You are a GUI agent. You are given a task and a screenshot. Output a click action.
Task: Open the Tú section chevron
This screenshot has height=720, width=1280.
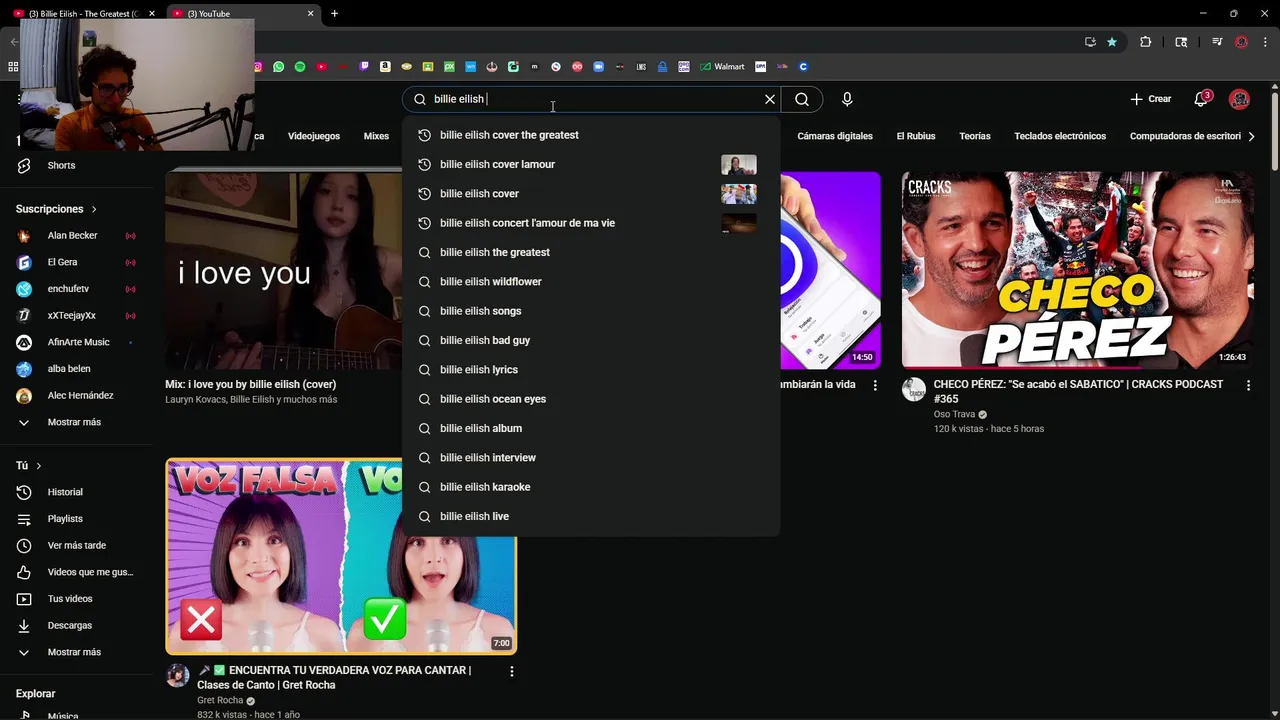(39, 466)
